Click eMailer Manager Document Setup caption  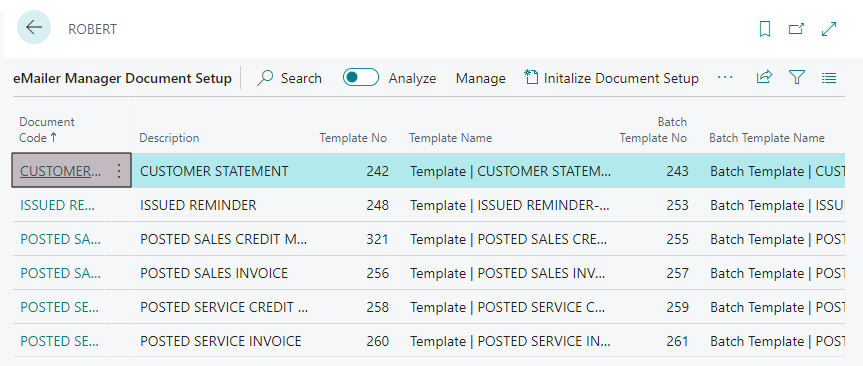[122, 79]
